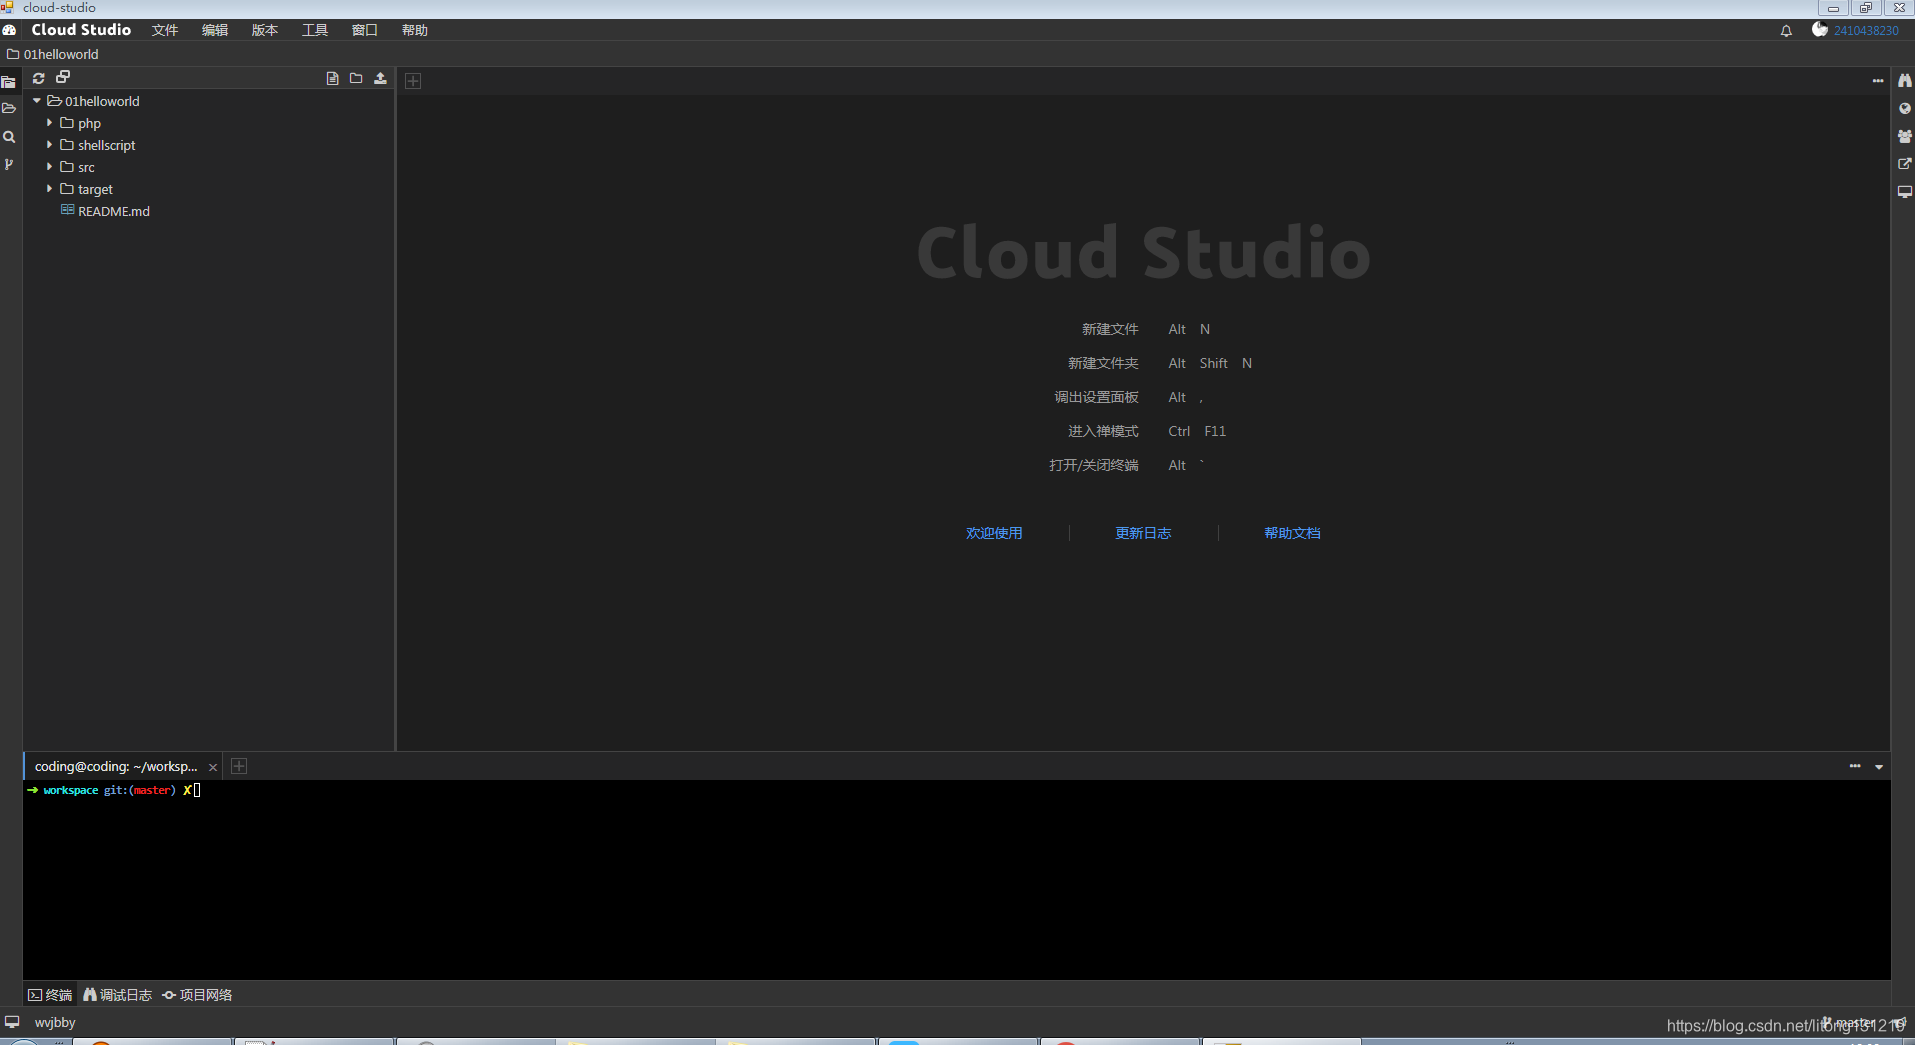This screenshot has width=1915, height=1045.
Task: Open a new terminal with the plus button
Action: pos(238,766)
